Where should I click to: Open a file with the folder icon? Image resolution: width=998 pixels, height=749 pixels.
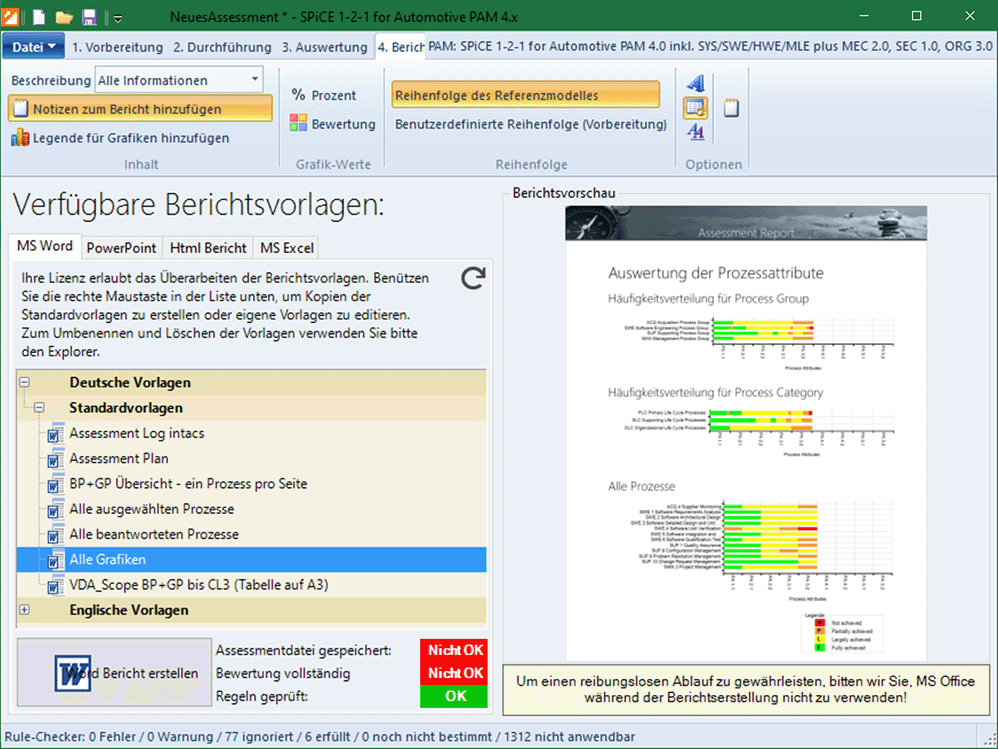tap(64, 17)
